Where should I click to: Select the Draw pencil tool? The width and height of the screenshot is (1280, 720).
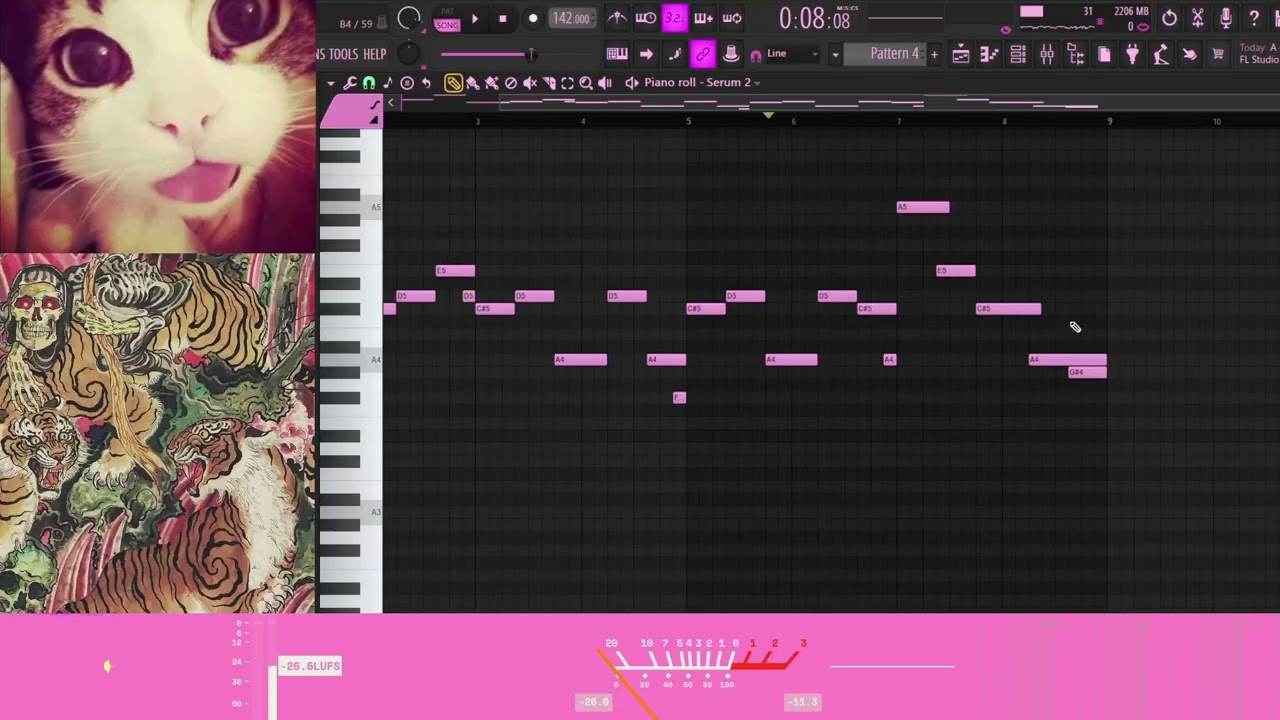coord(453,83)
